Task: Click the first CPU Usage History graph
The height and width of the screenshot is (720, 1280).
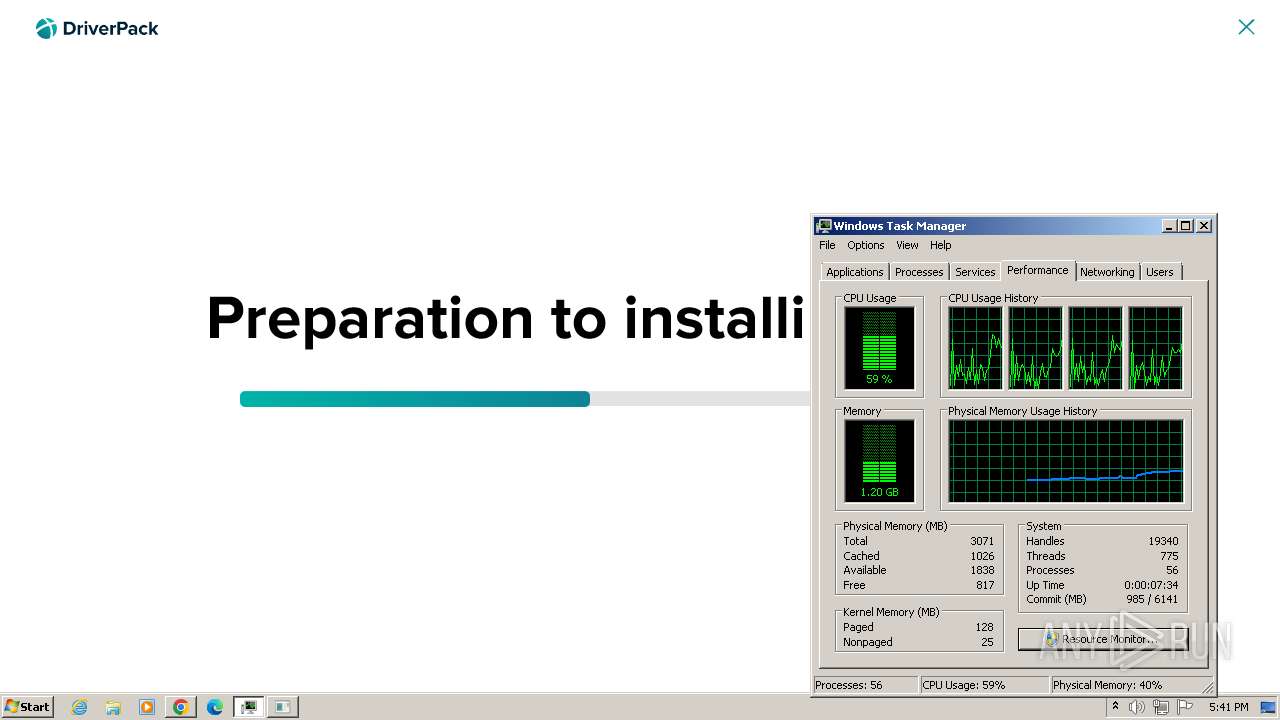Action: pyautogui.click(x=975, y=347)
